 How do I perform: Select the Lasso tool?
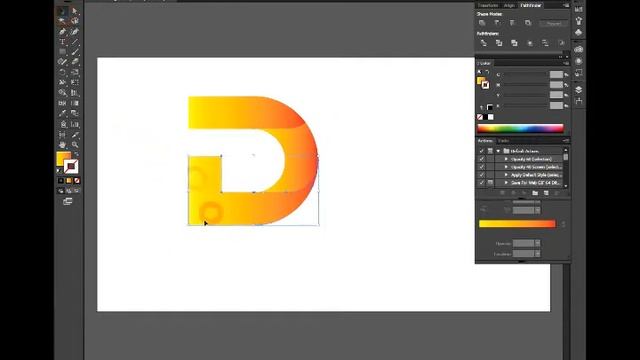click(x=75, y=21)
